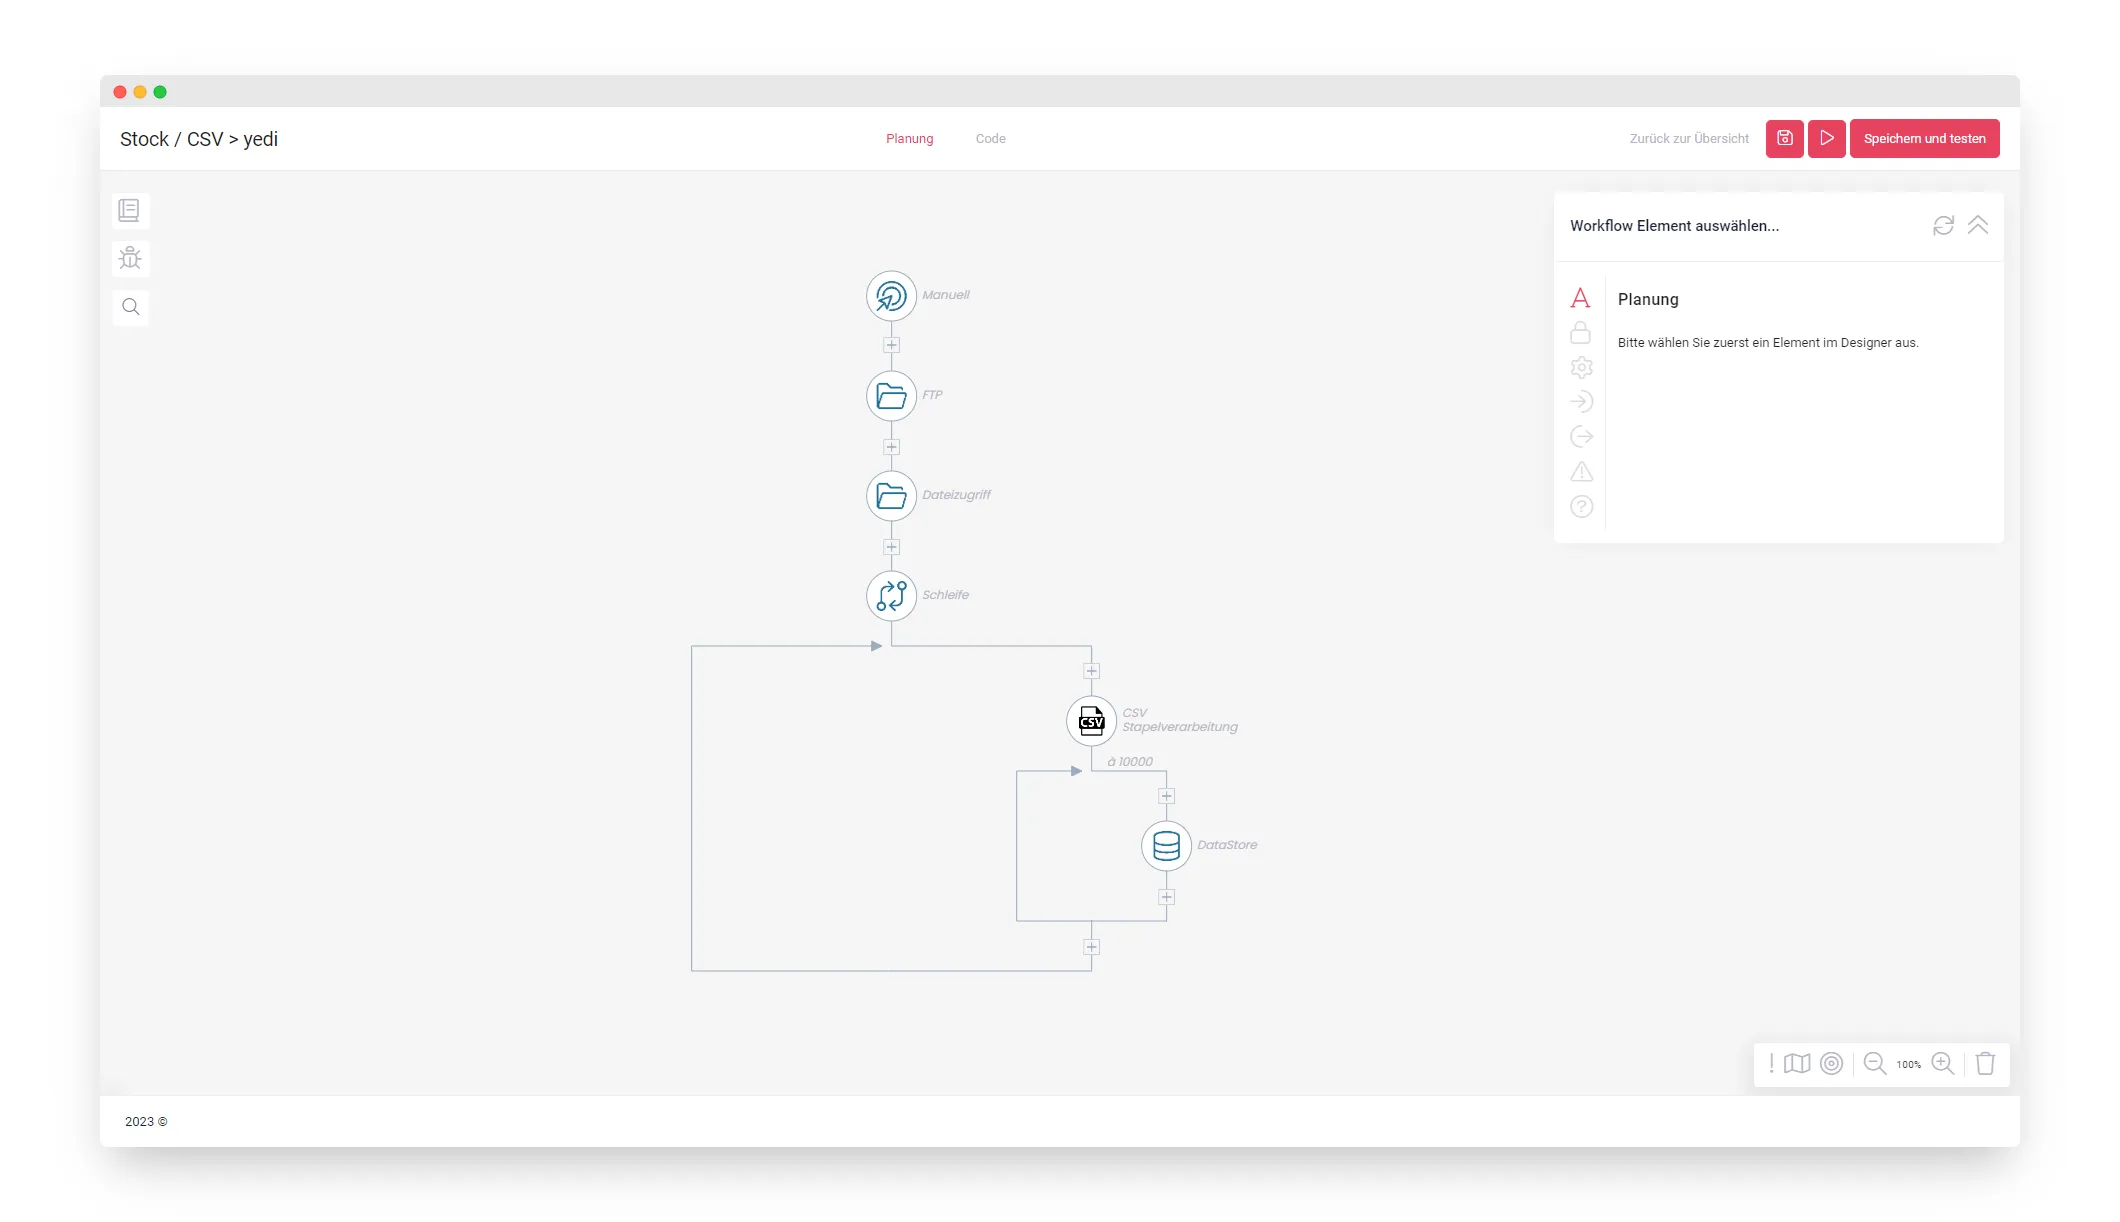2120x1222 pixels.
Task: Click the DataStore node label text
Action: [x=1227, y=845]
